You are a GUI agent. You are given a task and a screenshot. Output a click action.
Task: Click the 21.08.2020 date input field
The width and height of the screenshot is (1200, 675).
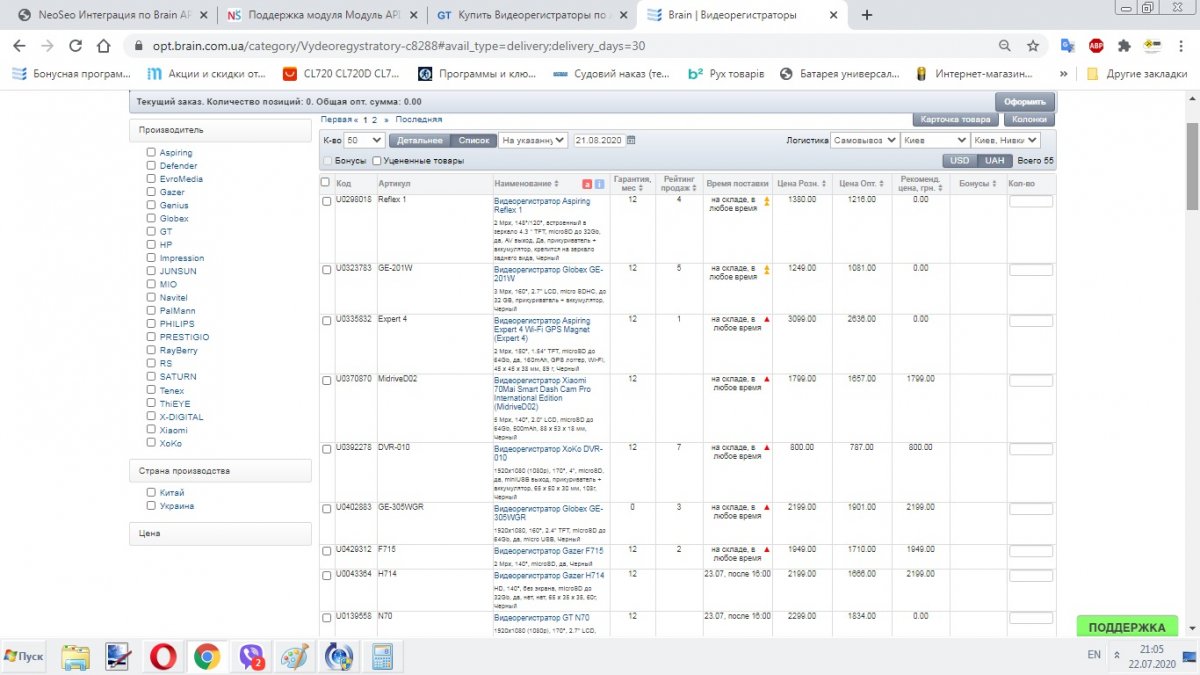(599, 140)
